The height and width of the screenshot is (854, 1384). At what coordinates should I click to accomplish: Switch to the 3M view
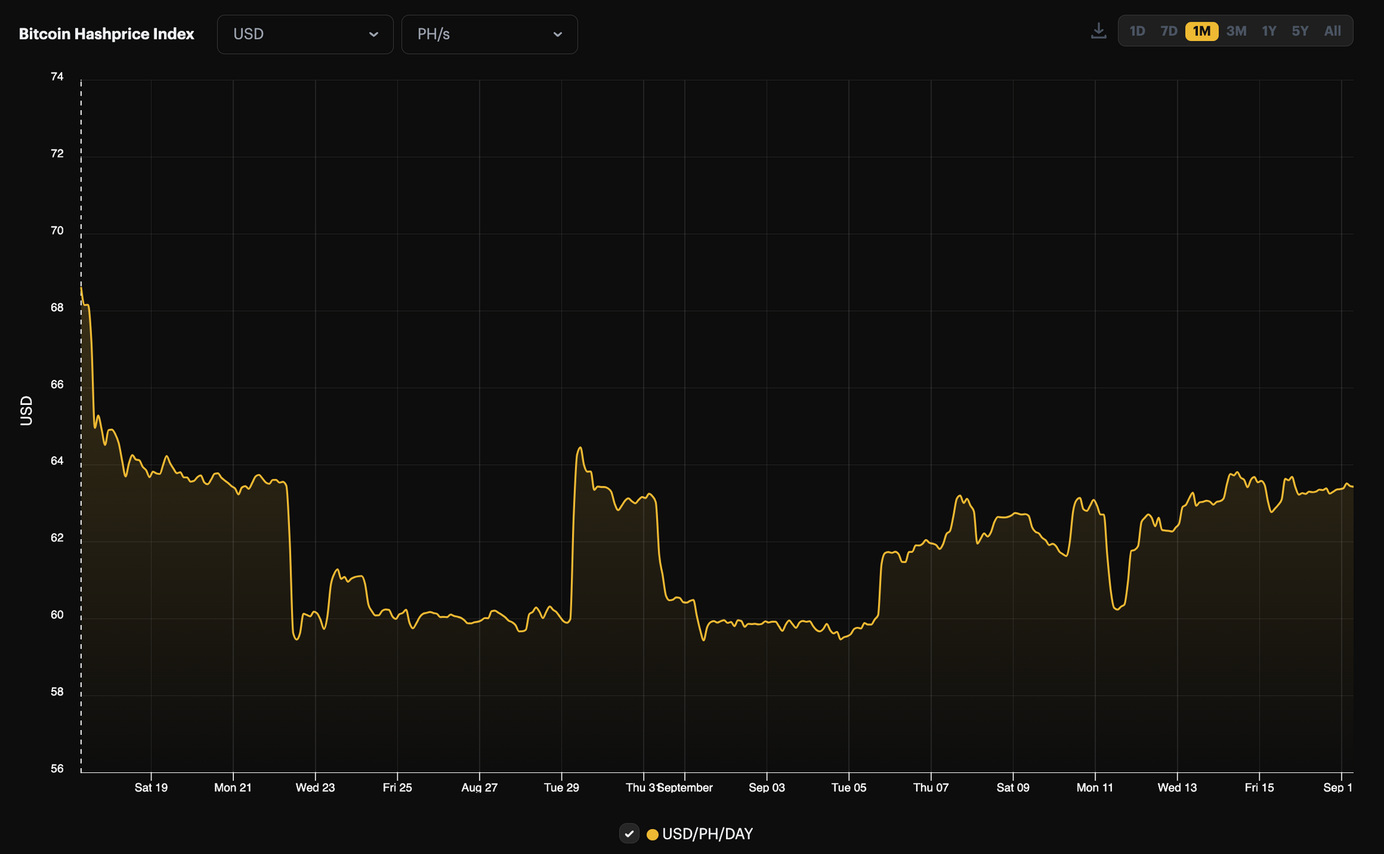pyautogui.click(x=1236, y=31)
